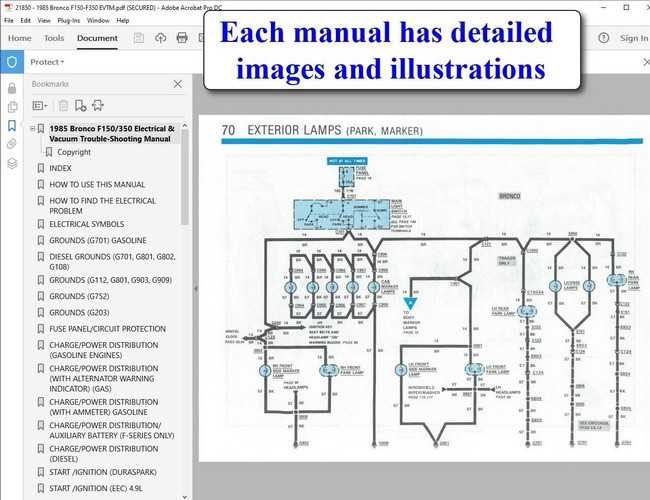Click the bookmark icon beside Copyright

pyautogui.click(x=49, y=152)
